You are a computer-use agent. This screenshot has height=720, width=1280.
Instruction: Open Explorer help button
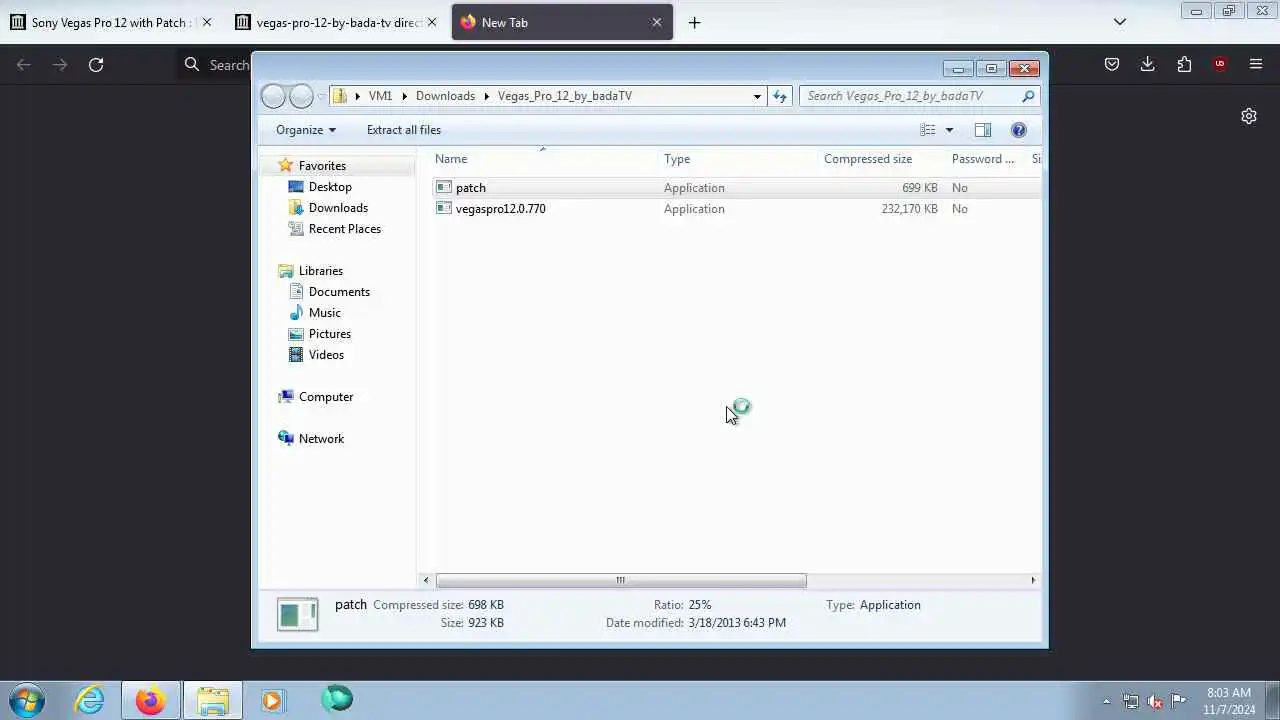coord(1019,130)
